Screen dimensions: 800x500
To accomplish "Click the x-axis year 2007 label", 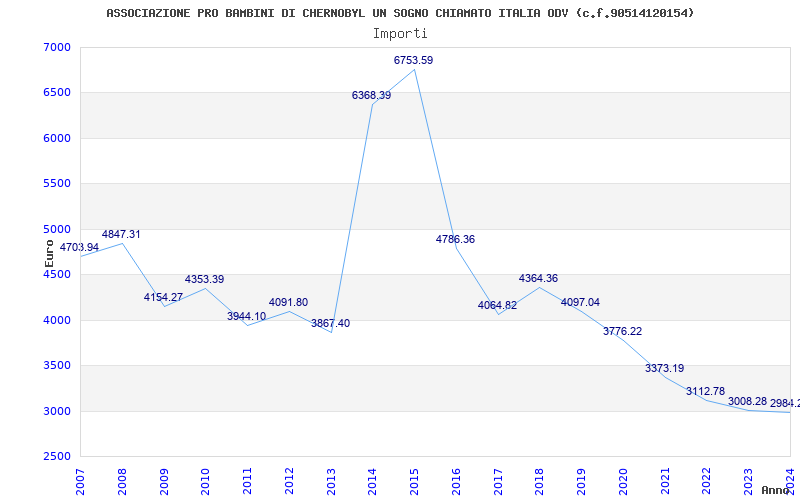I will click(x=80, y=481).
